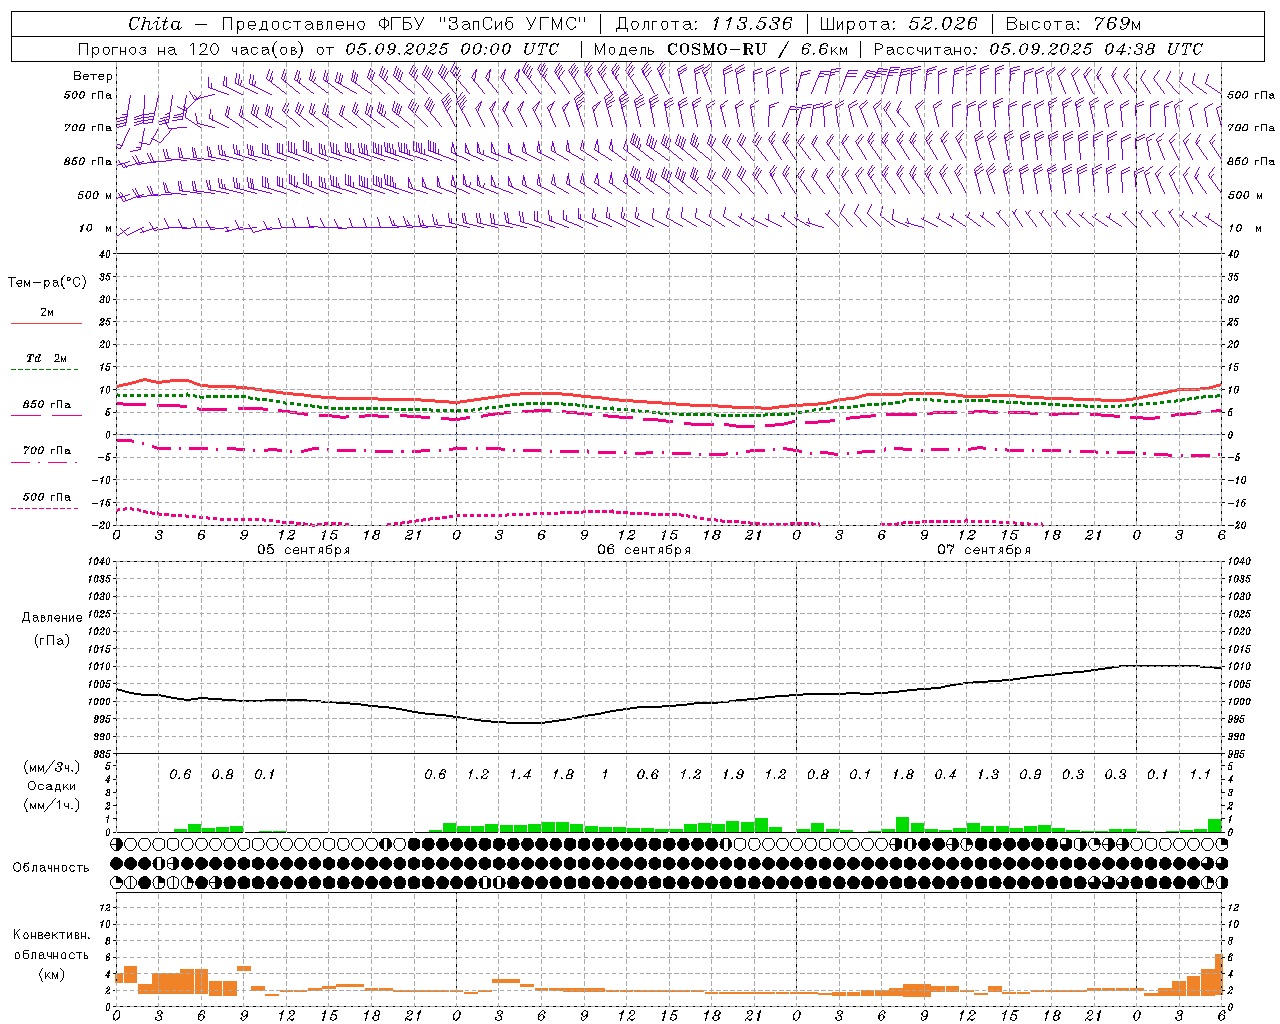The image size is (1280, 1024).
Task: Click the "Рассчитано: 05.09.2025 04:38 UTC" timestamp
Action: click(x=1038, y=49)
